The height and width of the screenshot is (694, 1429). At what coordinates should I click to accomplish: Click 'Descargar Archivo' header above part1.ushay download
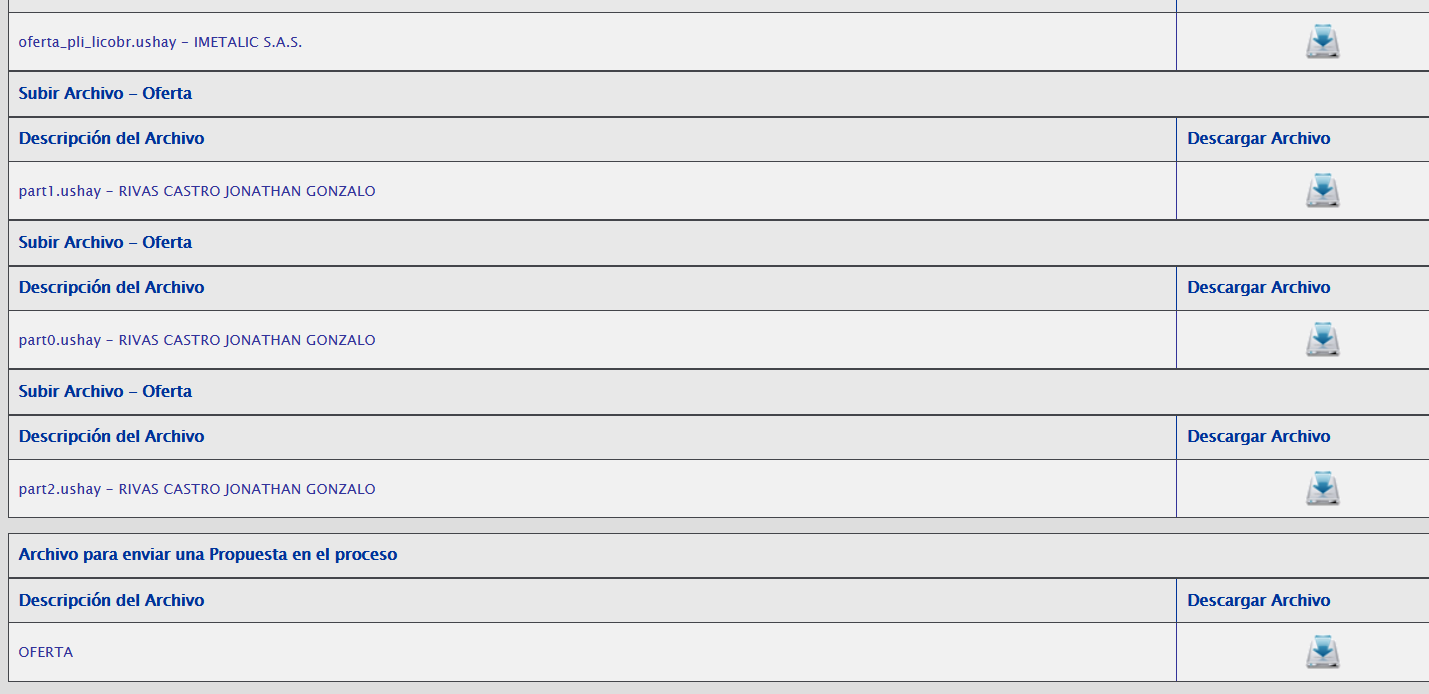1258,138
